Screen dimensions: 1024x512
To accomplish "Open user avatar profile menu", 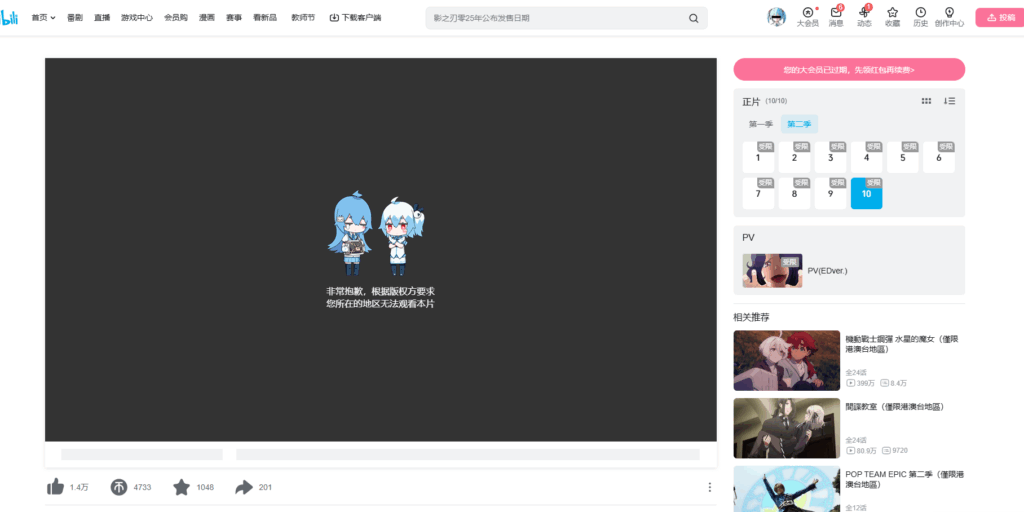I will point(776,17).
